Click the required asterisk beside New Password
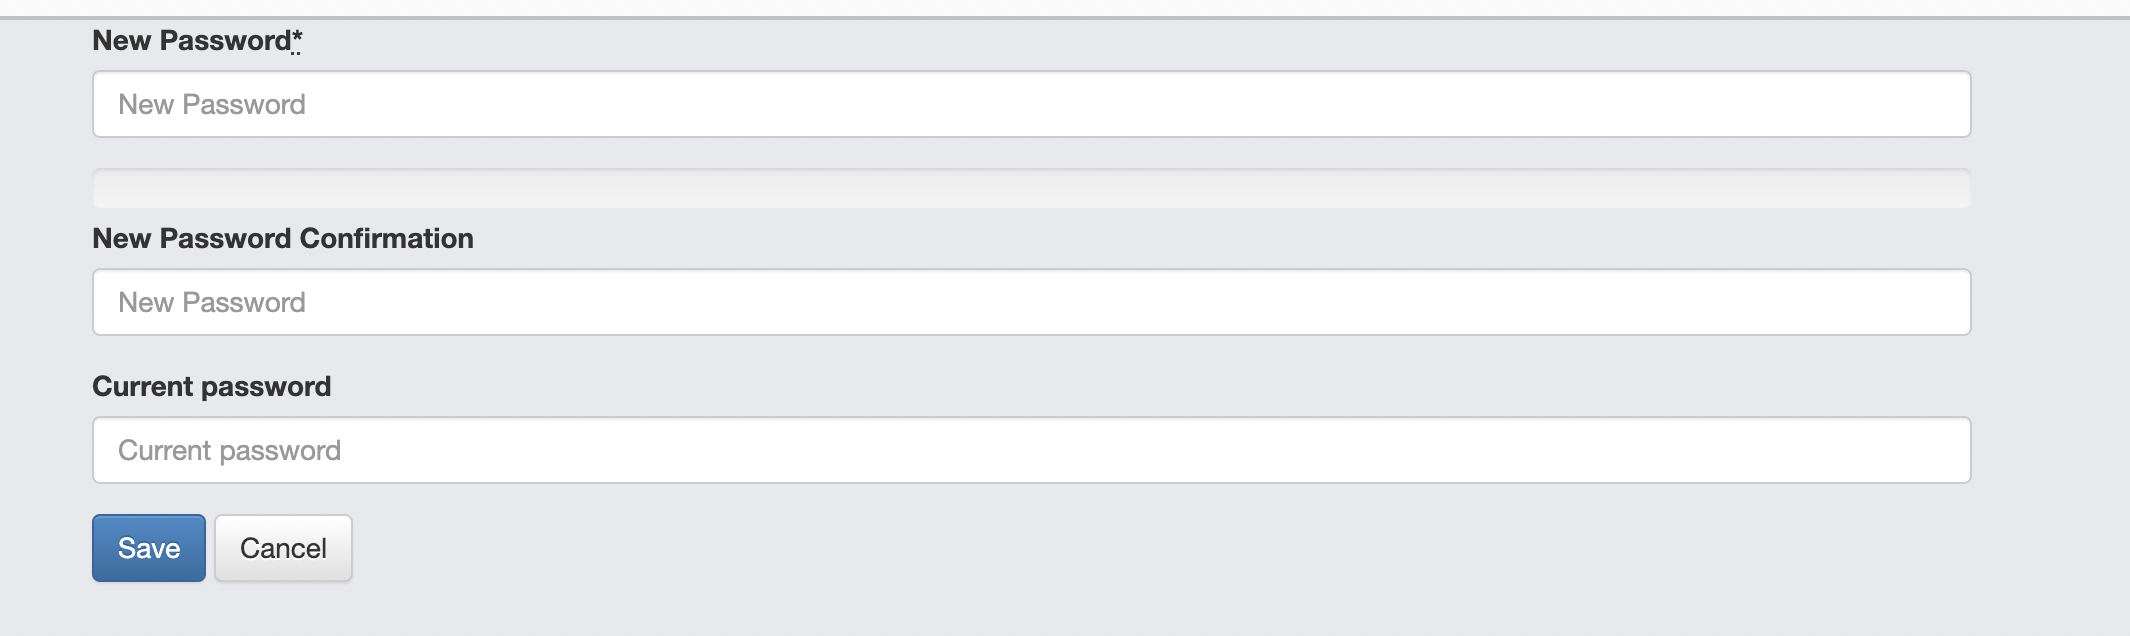This screenshot has width=2130, height=636. tap(297, 39)
